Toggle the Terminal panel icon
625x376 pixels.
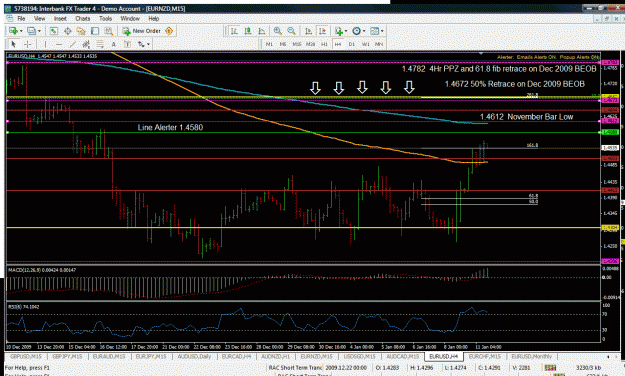(95, 31)
